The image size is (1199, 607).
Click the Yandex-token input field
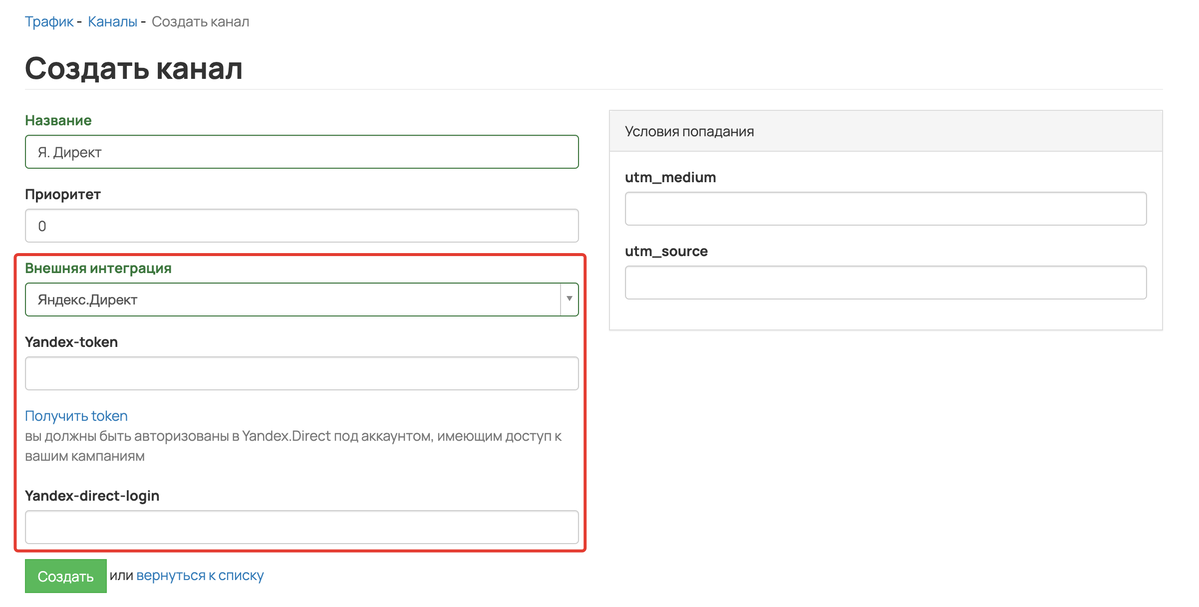[302, 374]
